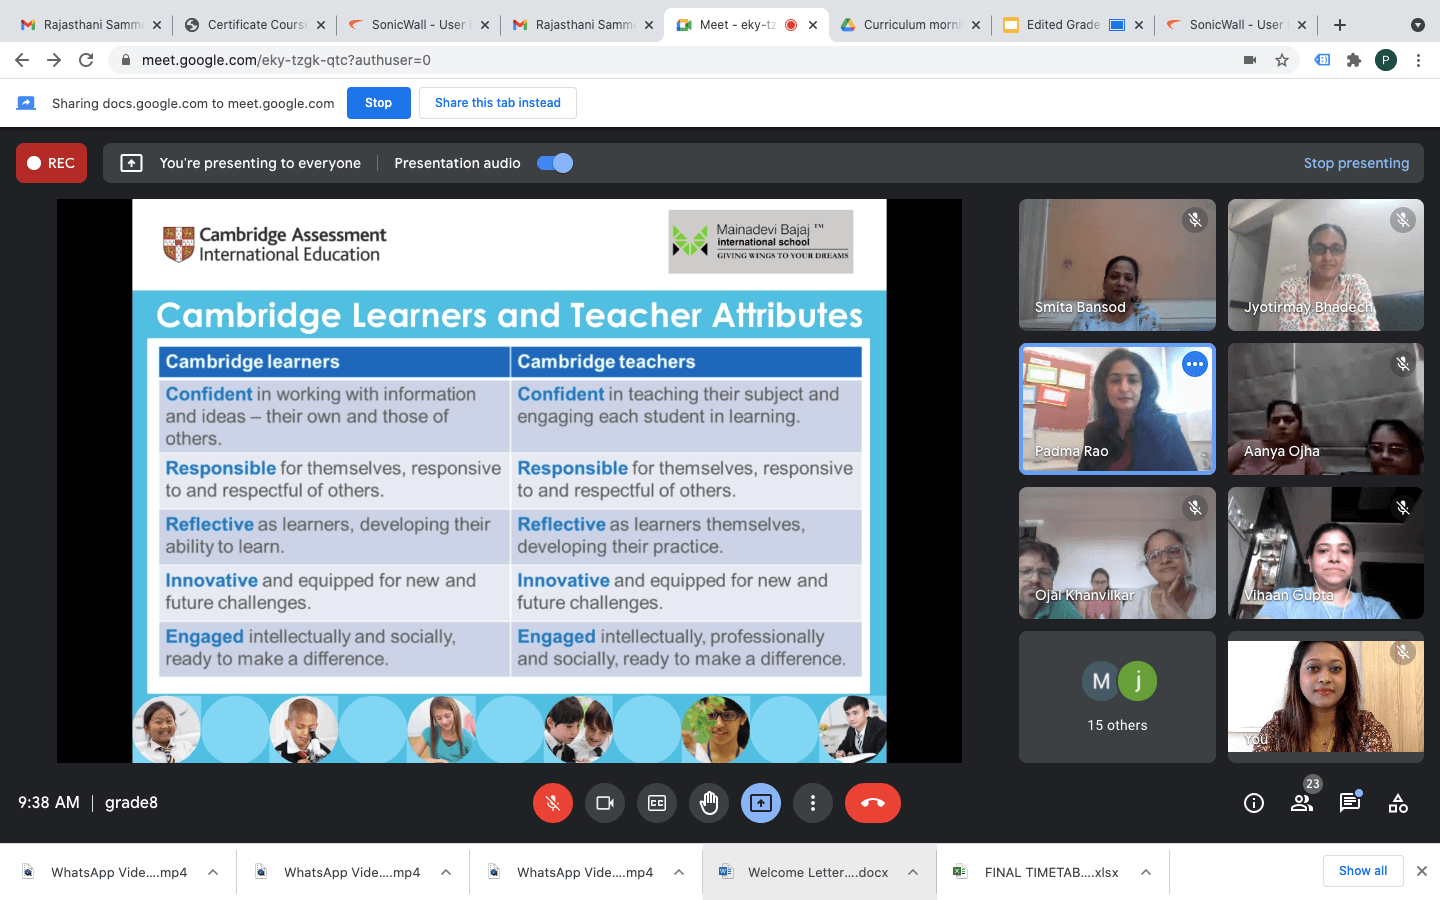Turn off camera button in Meet controls
This screenshot has height=900, width=1440.
[x=605, y=803]
